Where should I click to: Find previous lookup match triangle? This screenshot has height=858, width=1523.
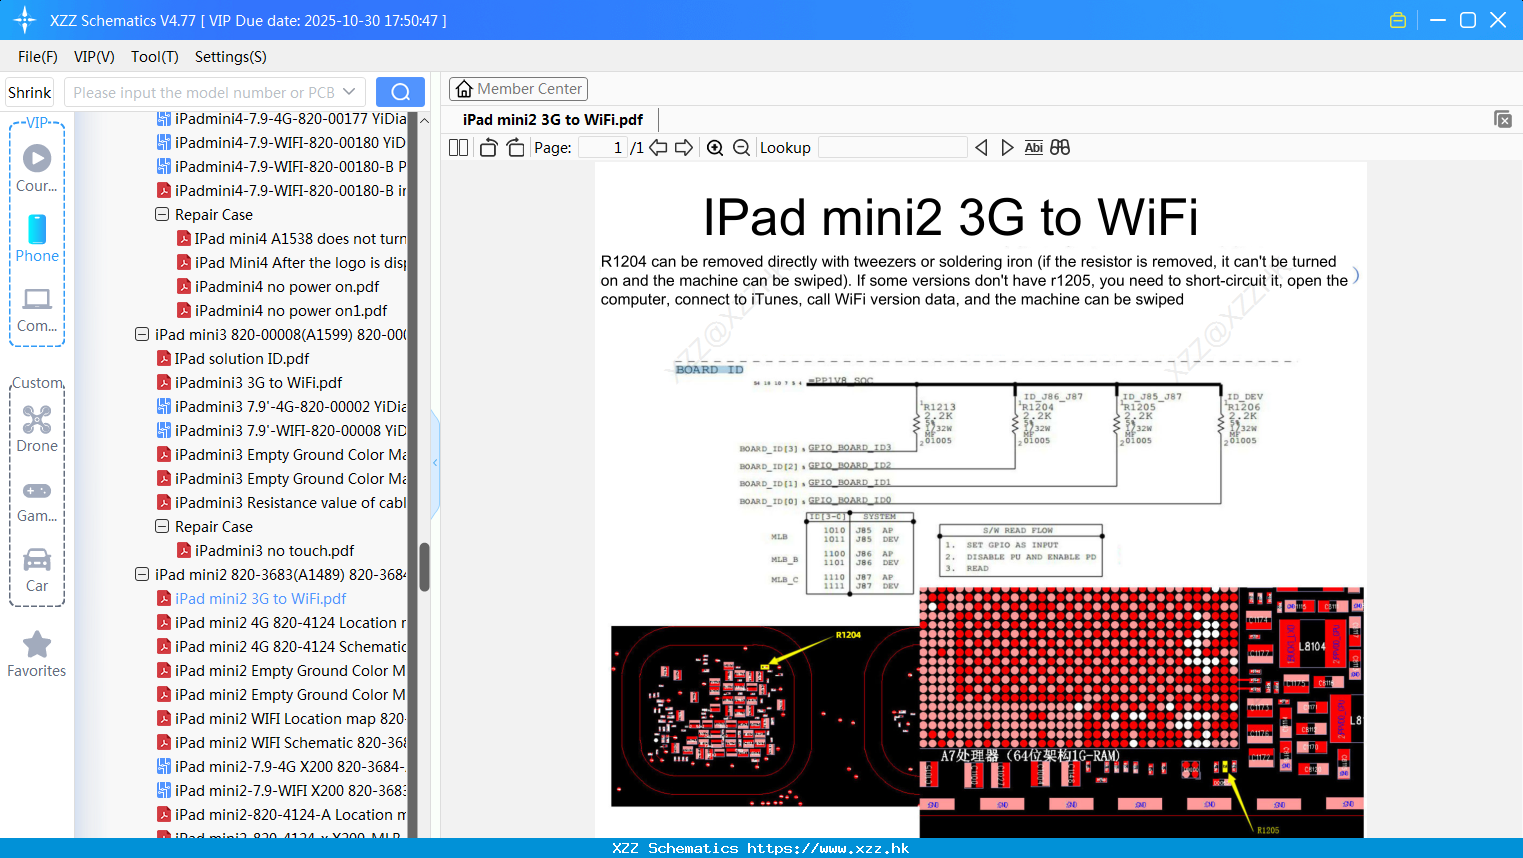pyautogui.click(x=981, y=148)
